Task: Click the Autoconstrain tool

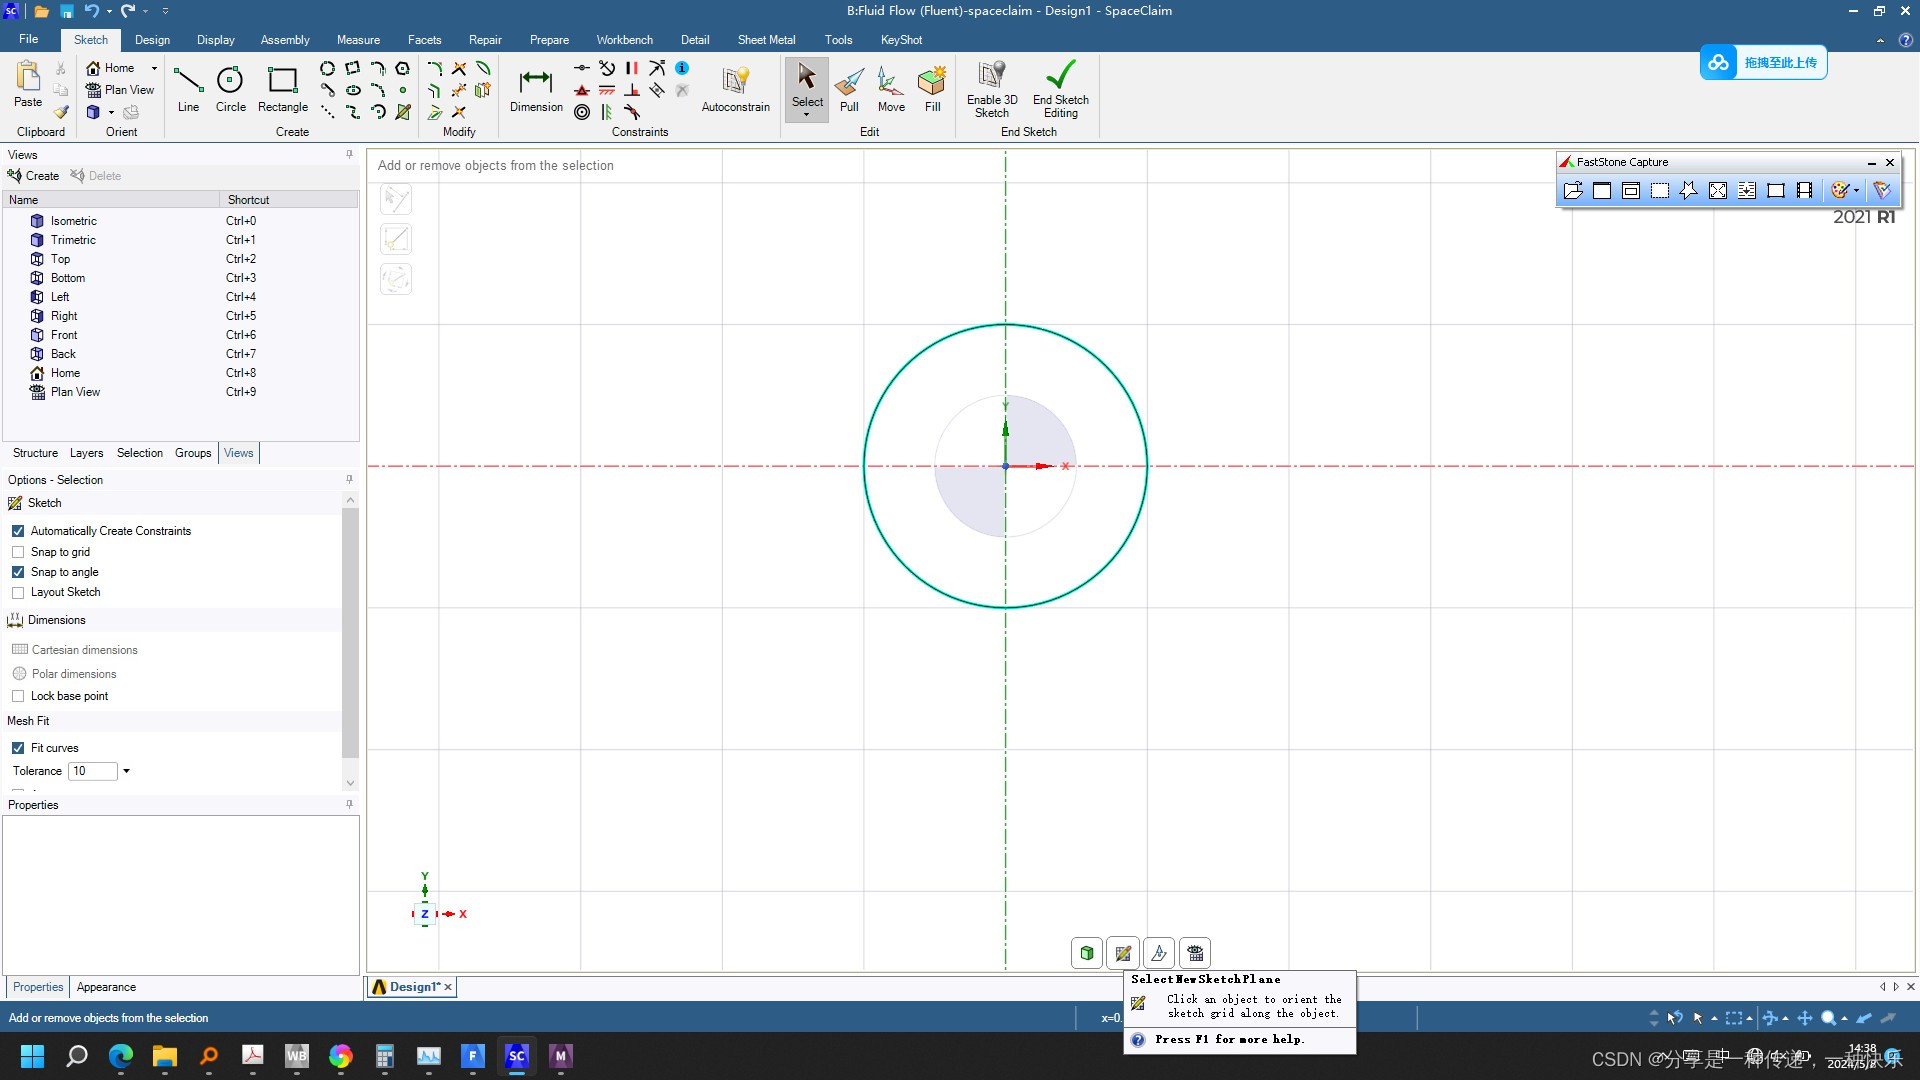Action: click(735, 88)
